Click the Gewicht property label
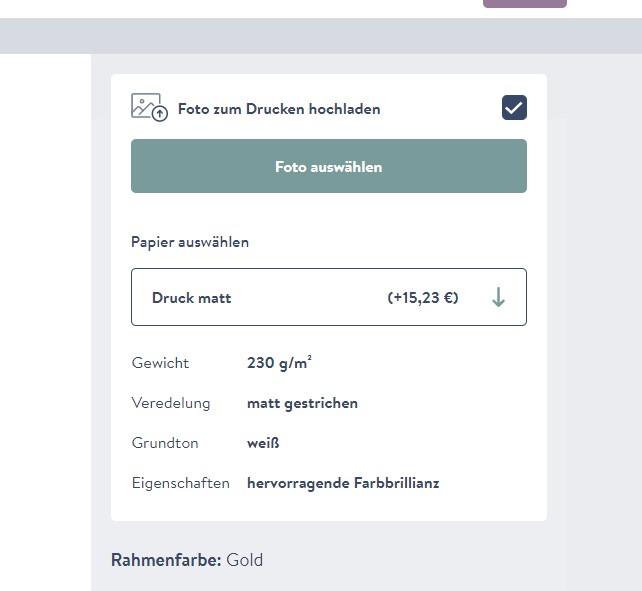Image resolution: width=642 pixels, height=591 pixels. [x=160, y=363]
